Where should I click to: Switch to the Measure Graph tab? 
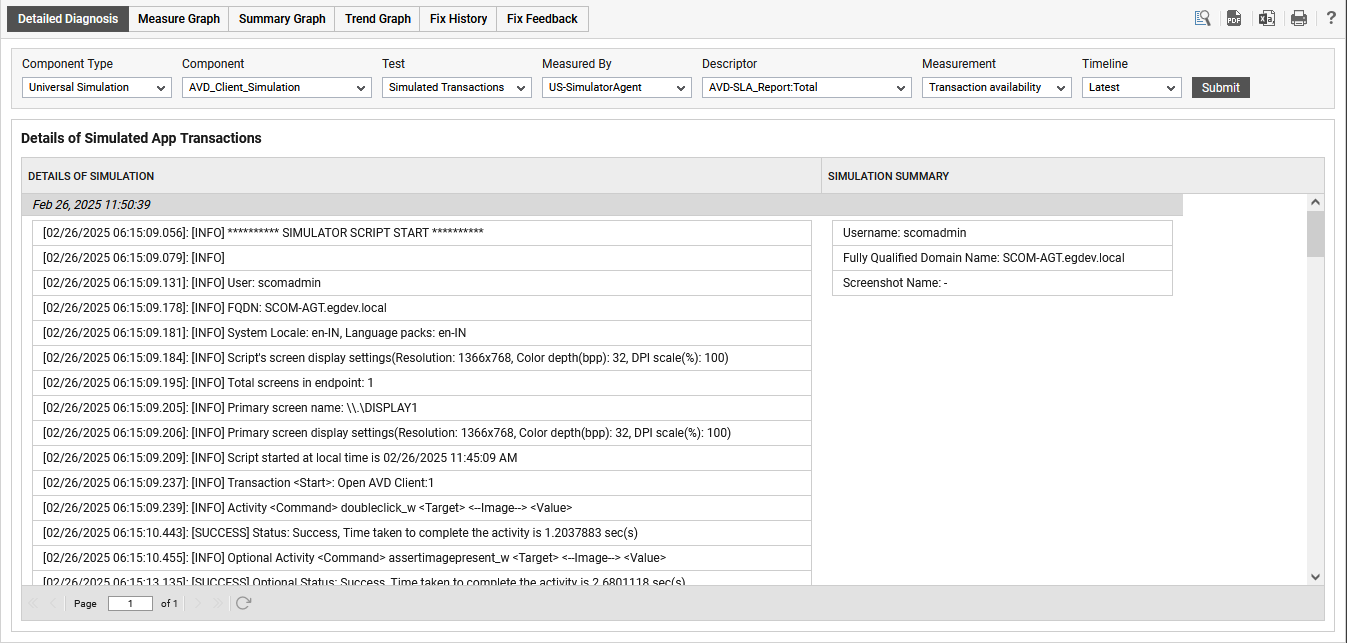pos(179,19)
